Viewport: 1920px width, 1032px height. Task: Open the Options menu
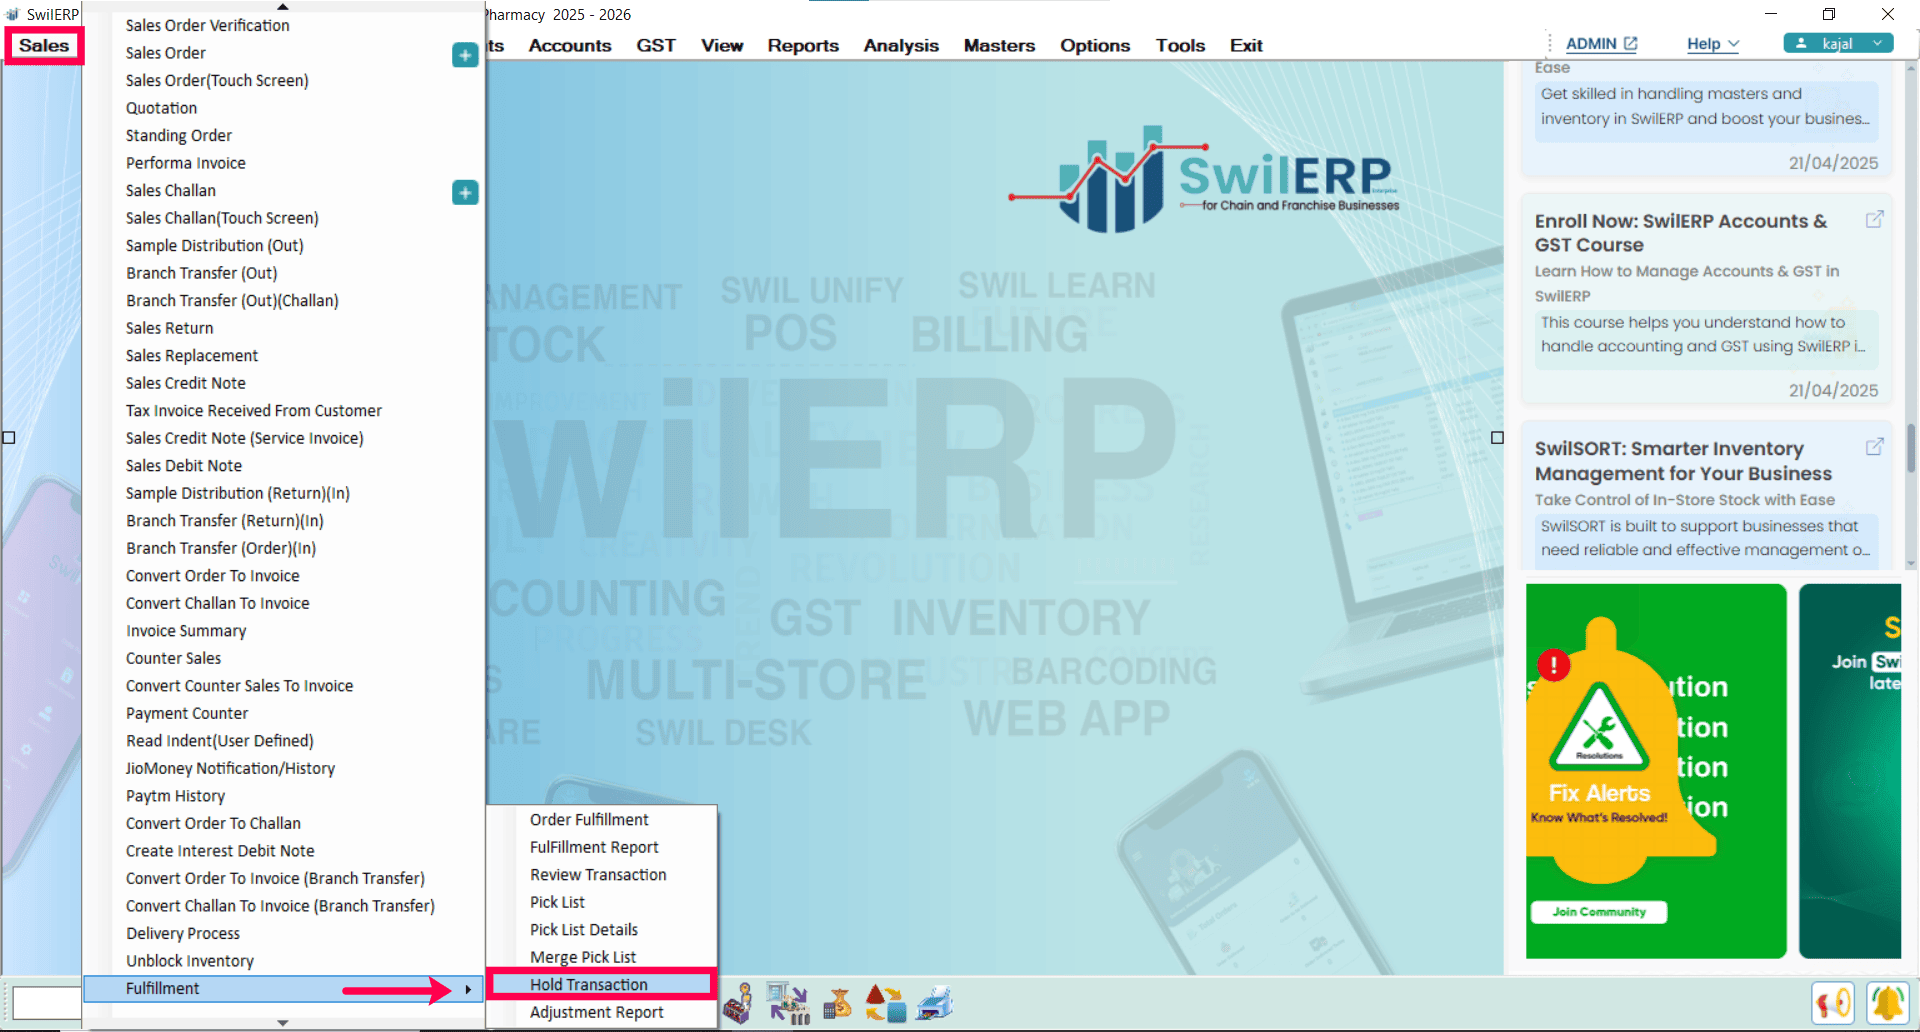[1095, 46]
